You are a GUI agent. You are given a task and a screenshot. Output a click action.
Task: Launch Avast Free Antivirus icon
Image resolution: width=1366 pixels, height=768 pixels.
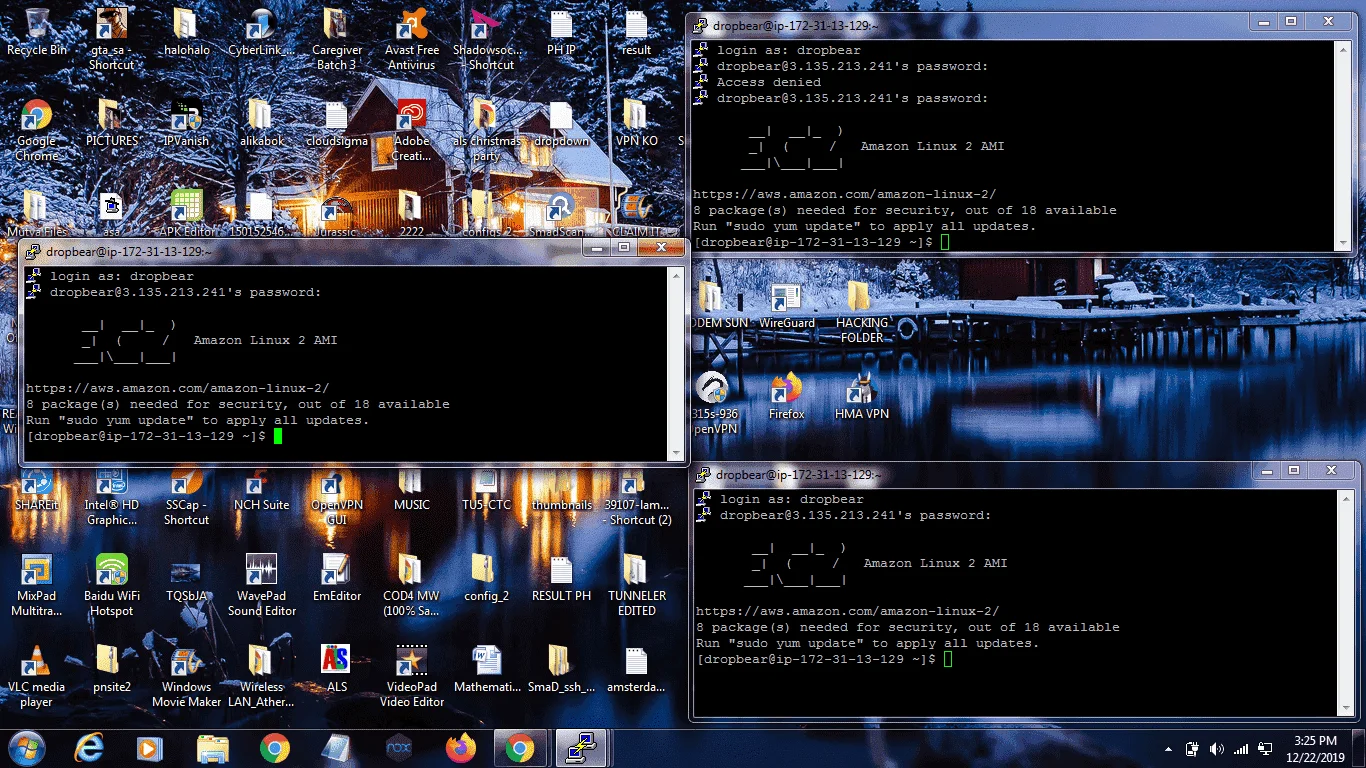(412, 38)
